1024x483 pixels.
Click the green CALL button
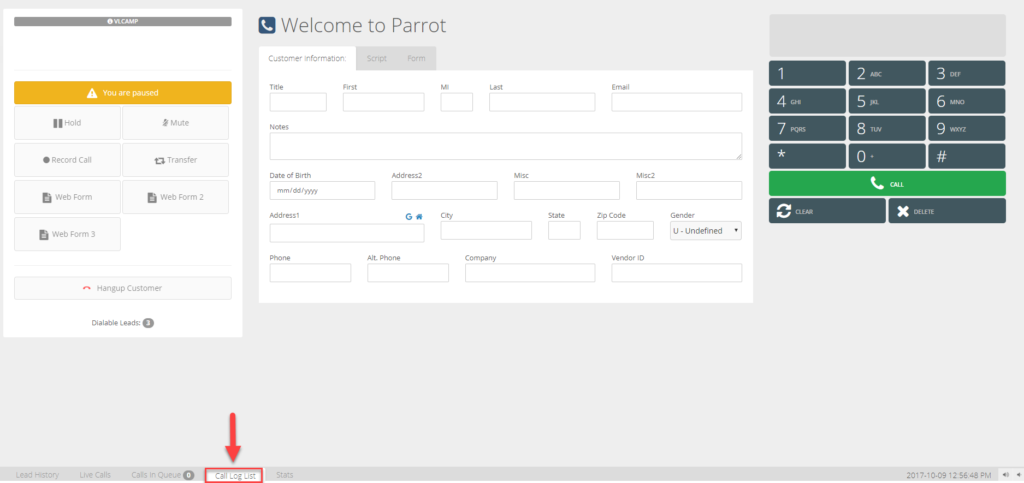tap(887, 184)
